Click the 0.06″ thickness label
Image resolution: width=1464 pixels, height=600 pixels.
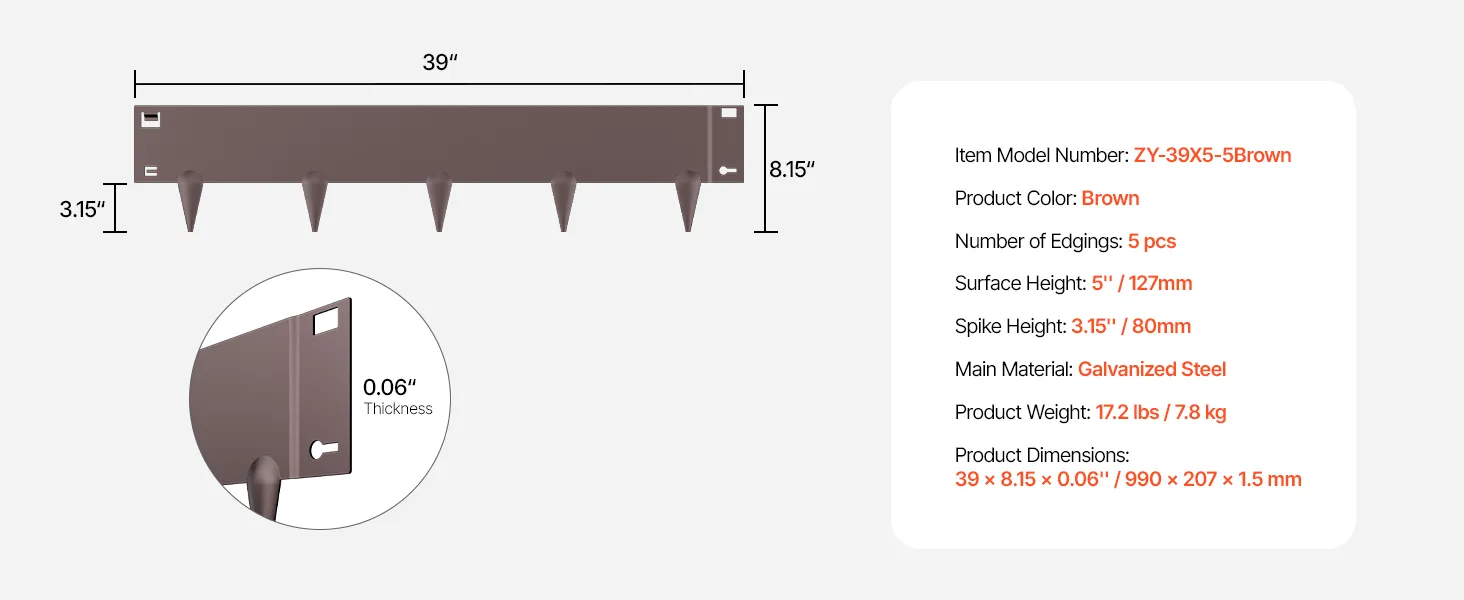[x=389, y=387]
